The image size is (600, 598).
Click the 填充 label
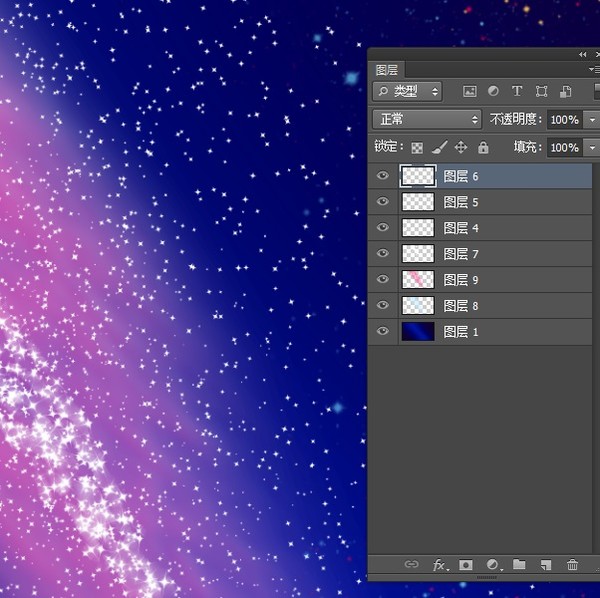[x=528, y=147]
